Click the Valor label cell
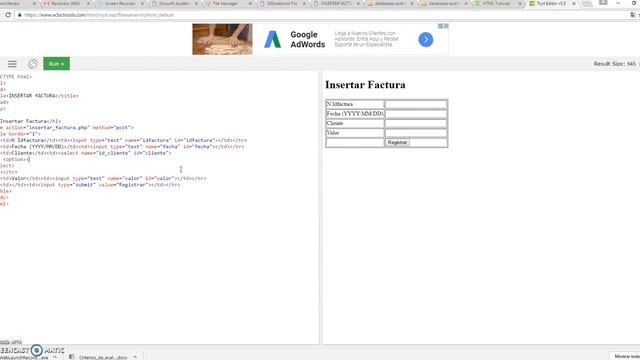640x360 pixels. click(355, 133)
